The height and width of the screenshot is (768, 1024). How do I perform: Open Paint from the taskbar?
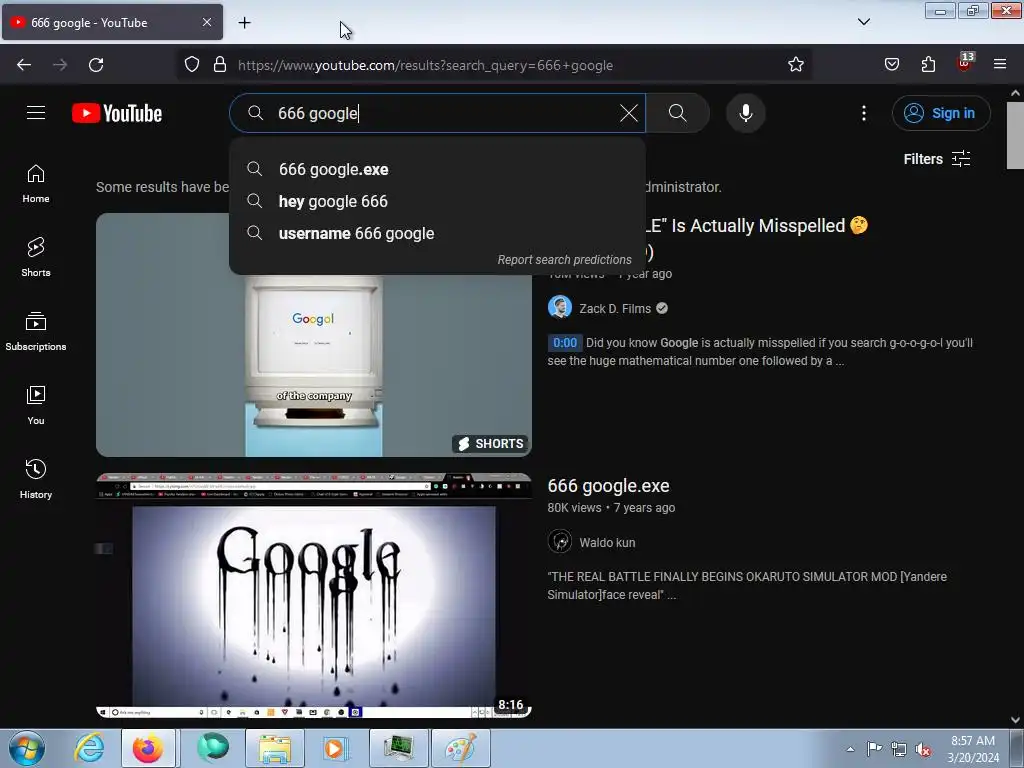pos(461,748)
